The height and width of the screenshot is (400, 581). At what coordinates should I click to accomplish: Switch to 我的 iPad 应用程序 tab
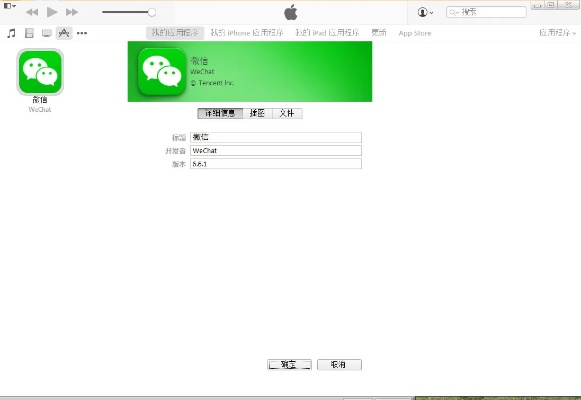click(327, 33)
